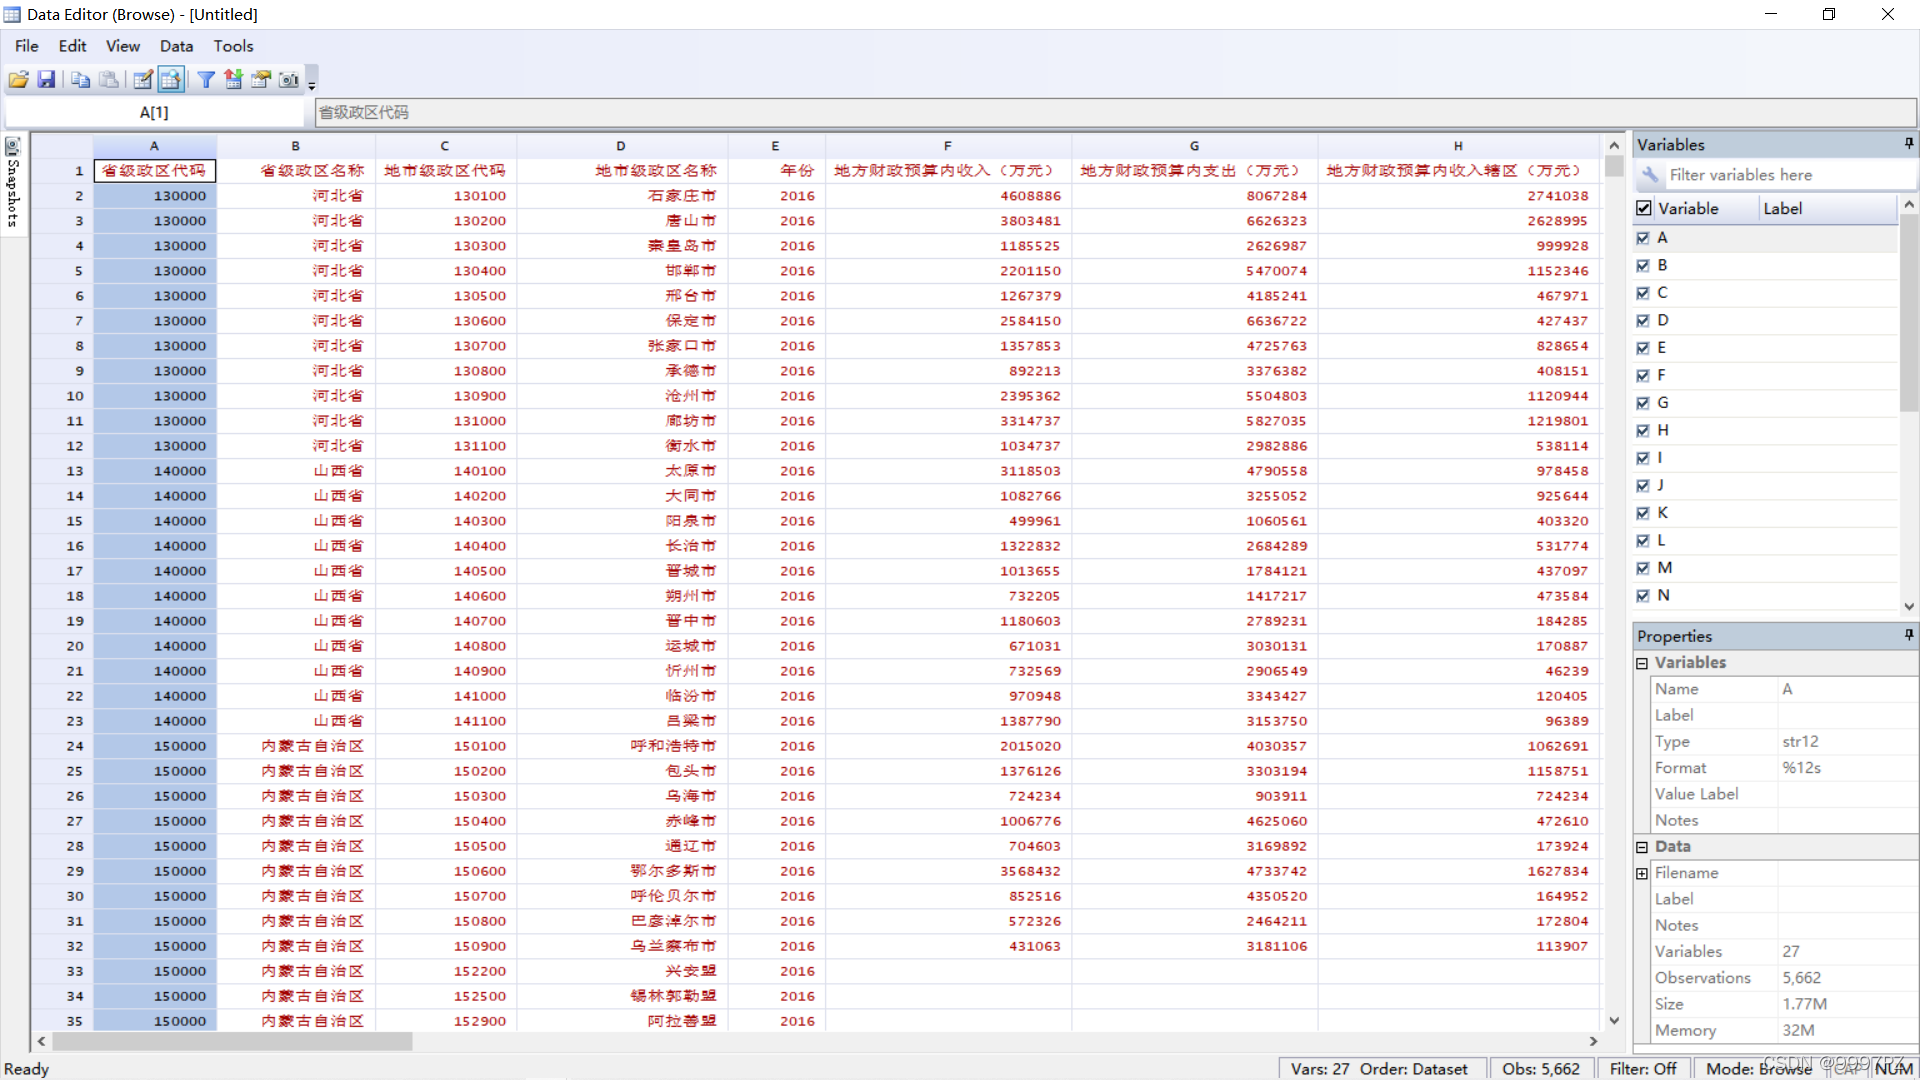Collapse the Variables section in Properties
The image size is (1920, 1080).
point(1642,663)
